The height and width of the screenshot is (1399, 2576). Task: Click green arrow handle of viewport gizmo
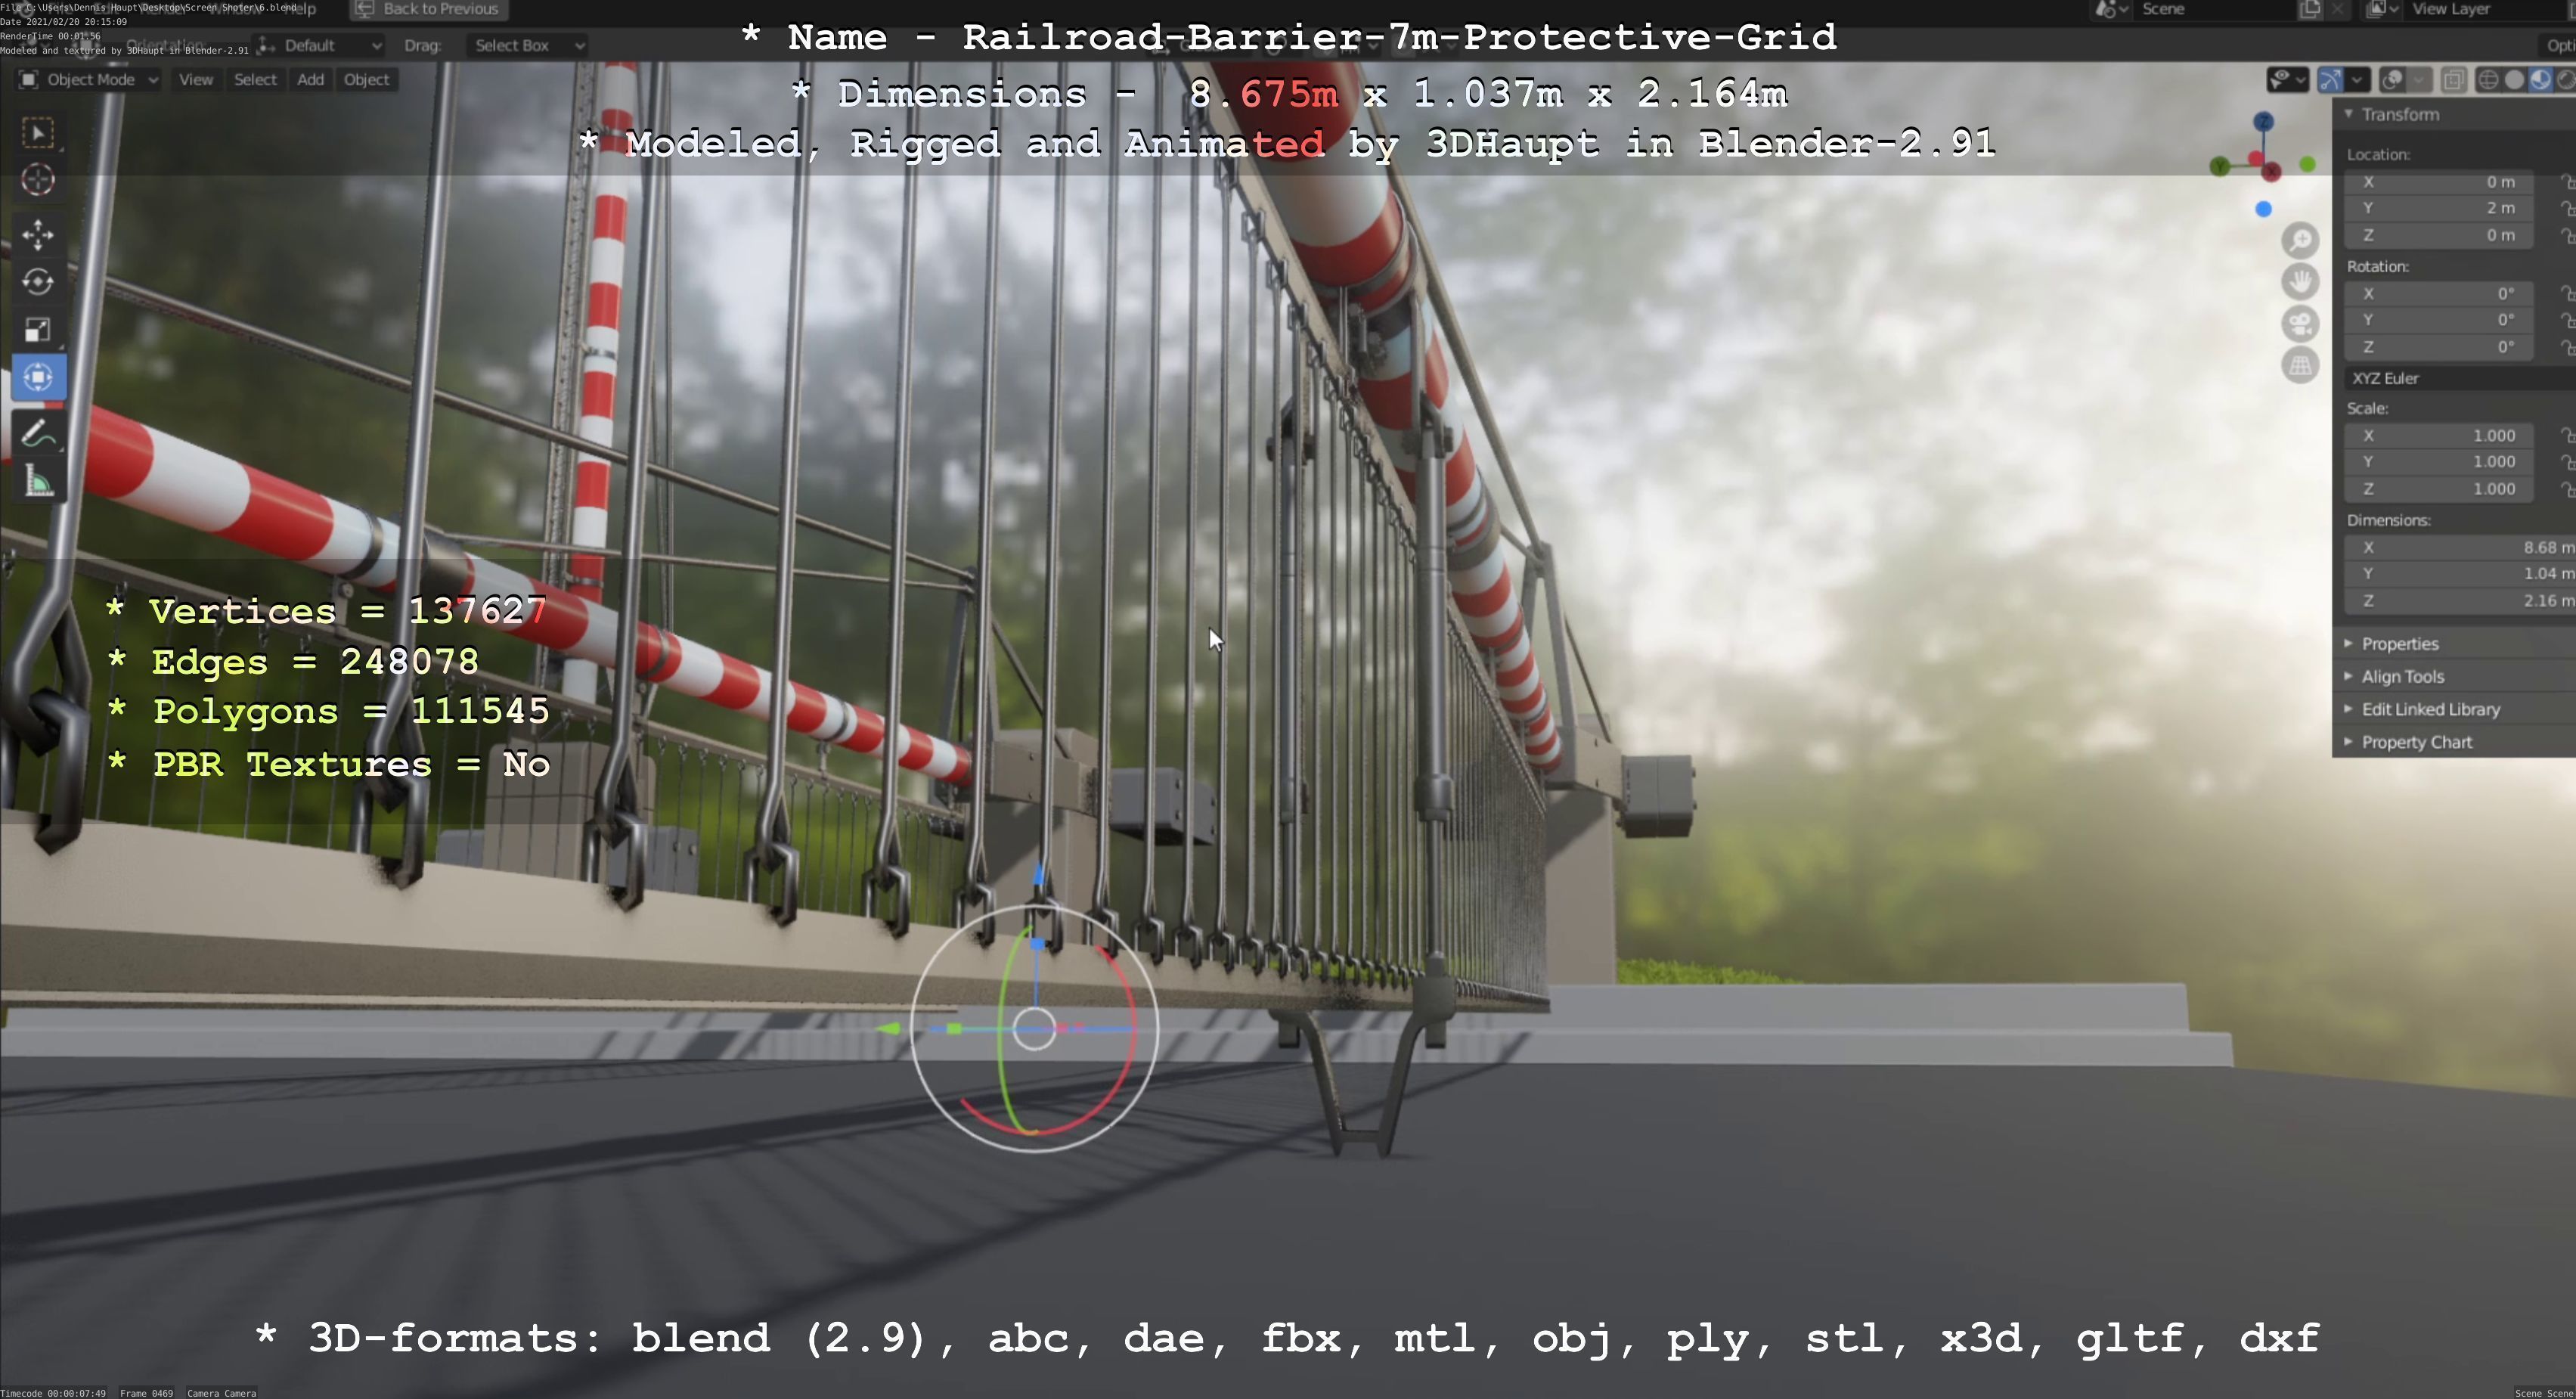click(x=887, y=1028)
